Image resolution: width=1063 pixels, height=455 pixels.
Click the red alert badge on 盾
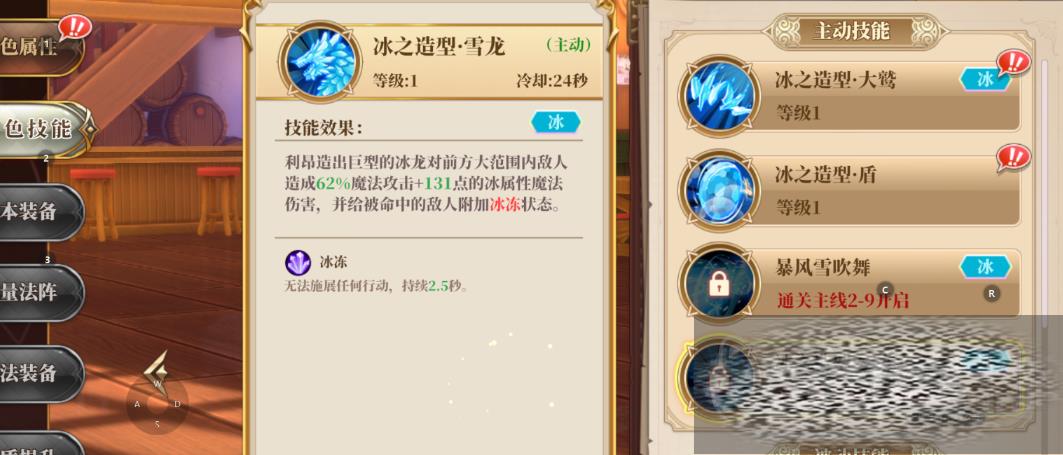(x=1014, y=157)
